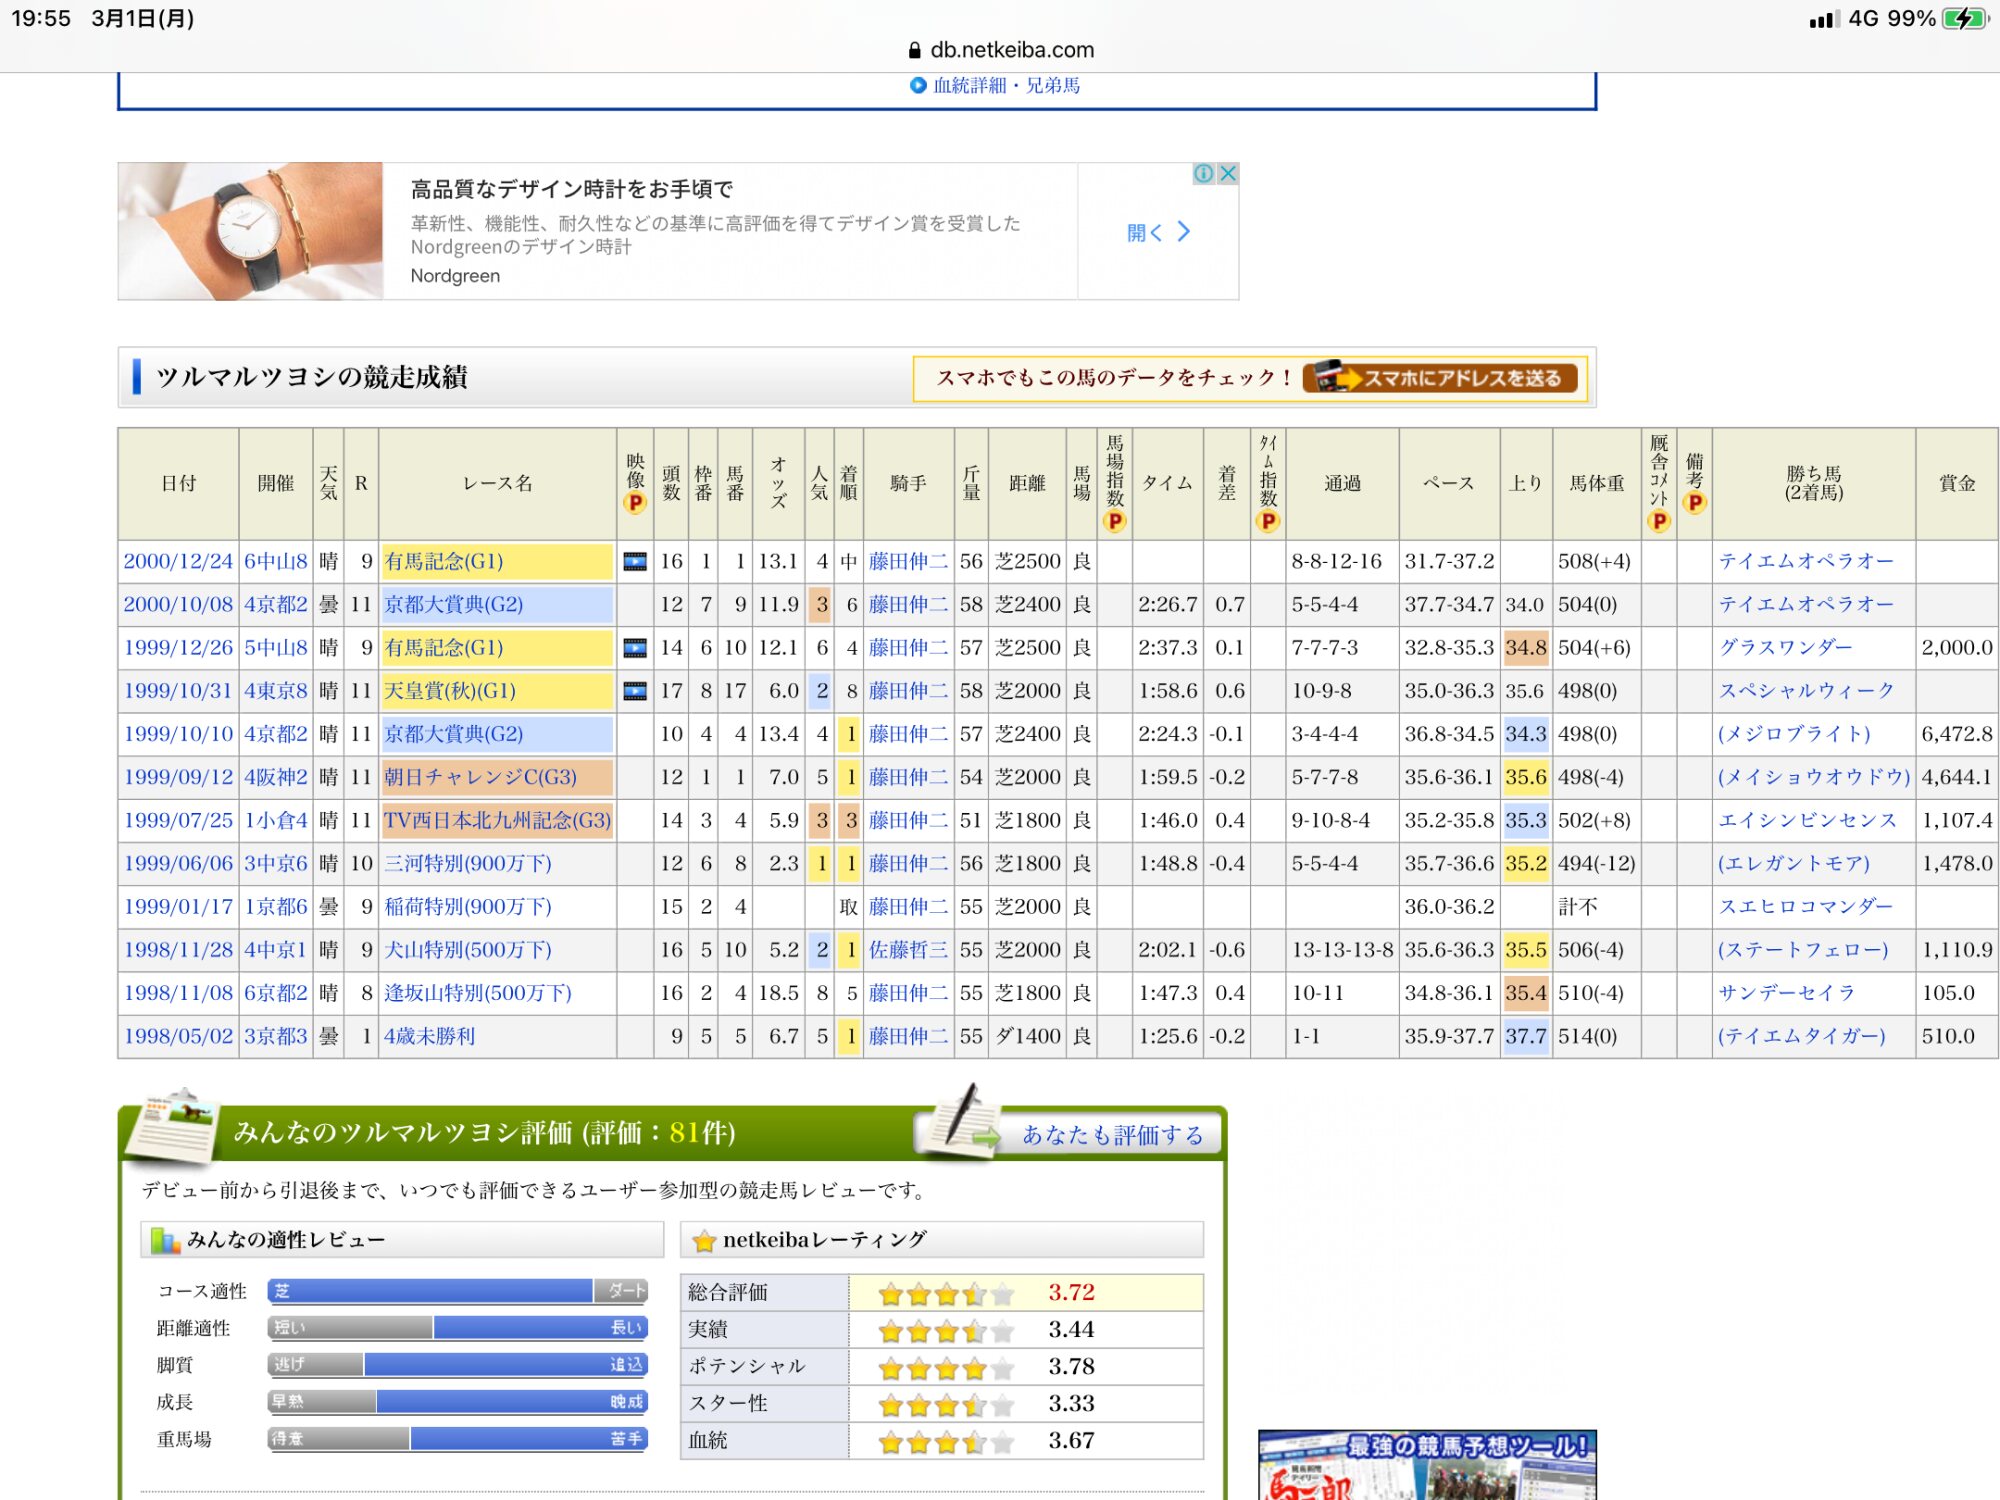The width and height of the screenshot is (2000, 1500).
Task: Play the 天皇賞(秋) race video icon
Action: point(635,691)
